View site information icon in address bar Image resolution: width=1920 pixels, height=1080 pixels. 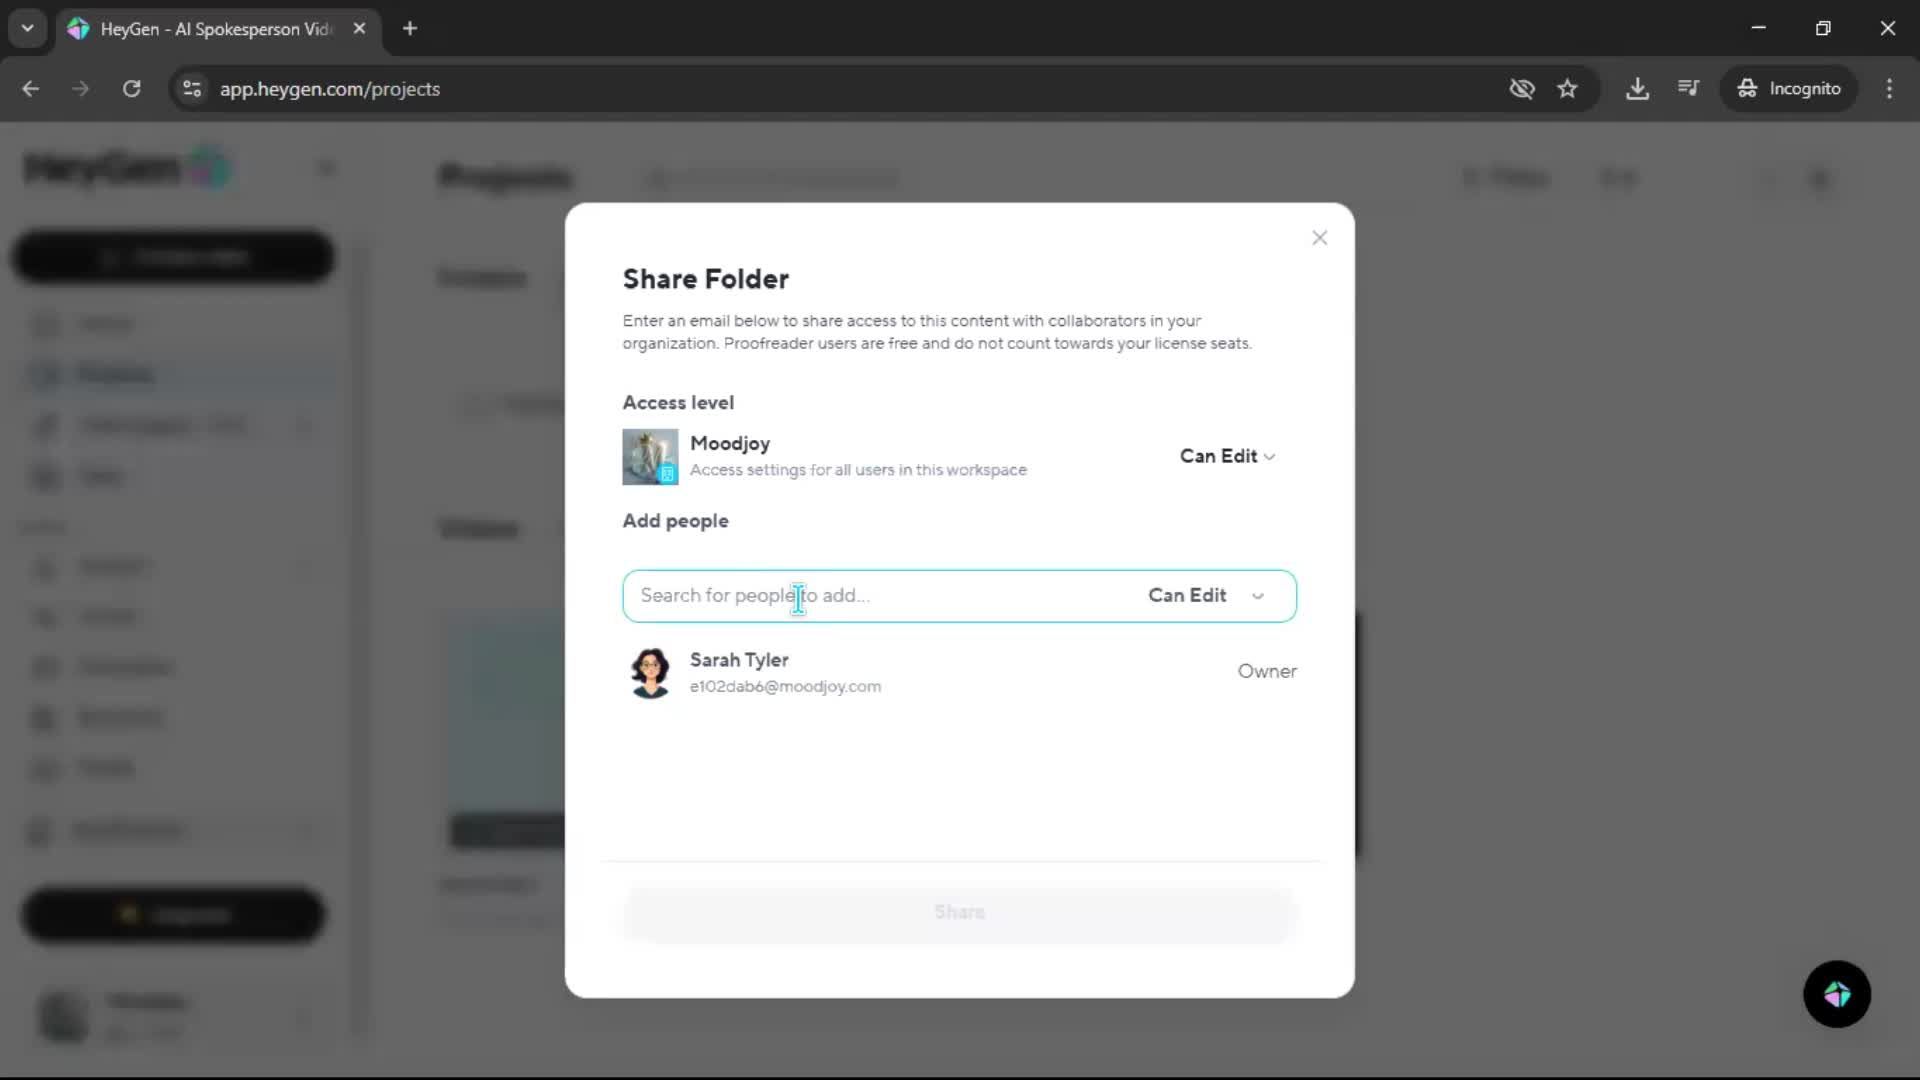point(192,89)
